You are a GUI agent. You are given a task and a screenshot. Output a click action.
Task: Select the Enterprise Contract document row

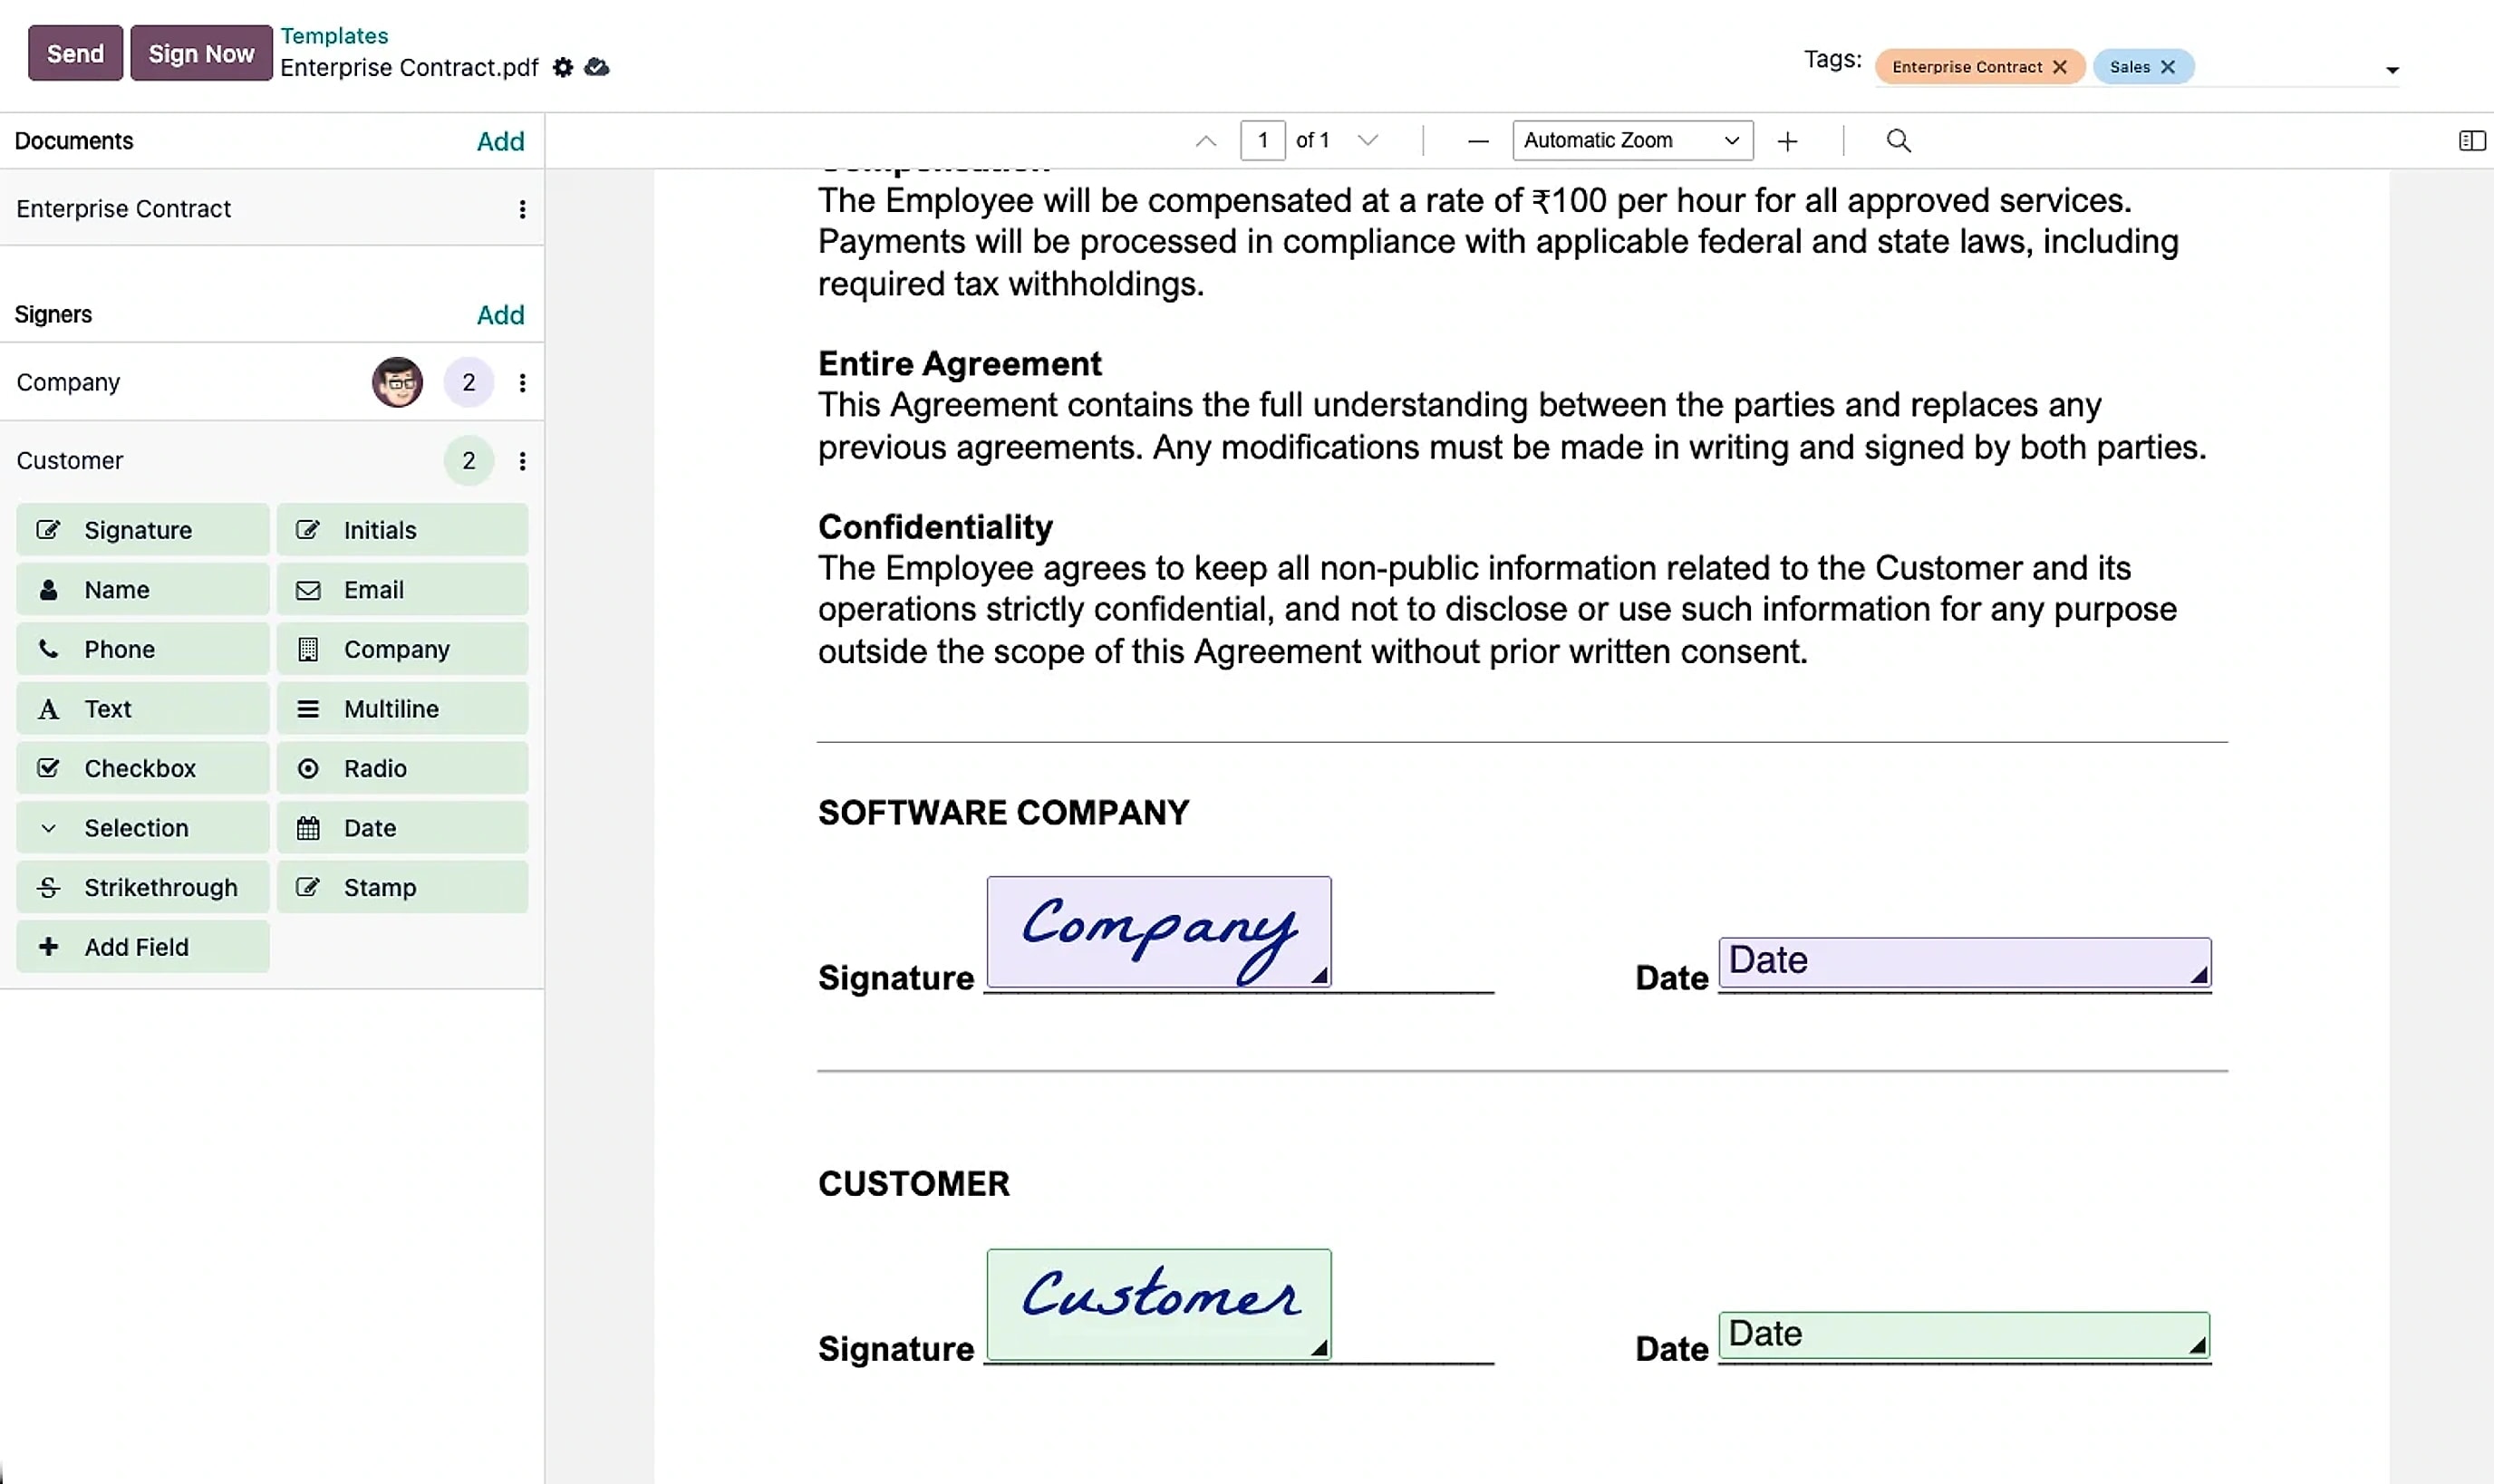(272, 209)
